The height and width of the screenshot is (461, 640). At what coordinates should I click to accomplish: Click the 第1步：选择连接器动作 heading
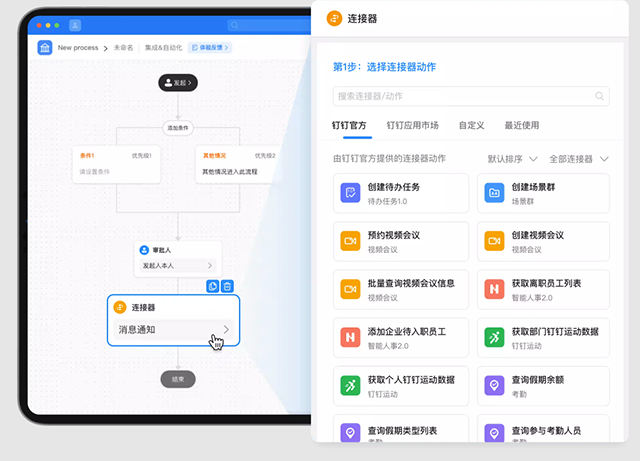pos(384,67)
